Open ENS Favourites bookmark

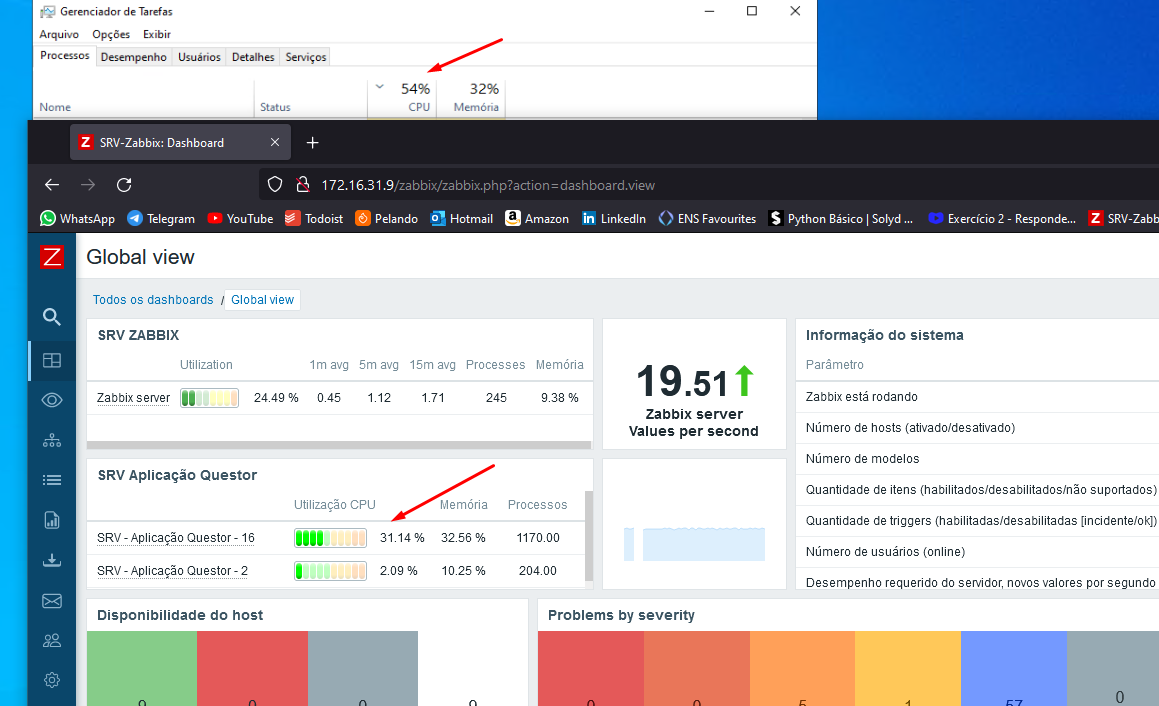707,219
